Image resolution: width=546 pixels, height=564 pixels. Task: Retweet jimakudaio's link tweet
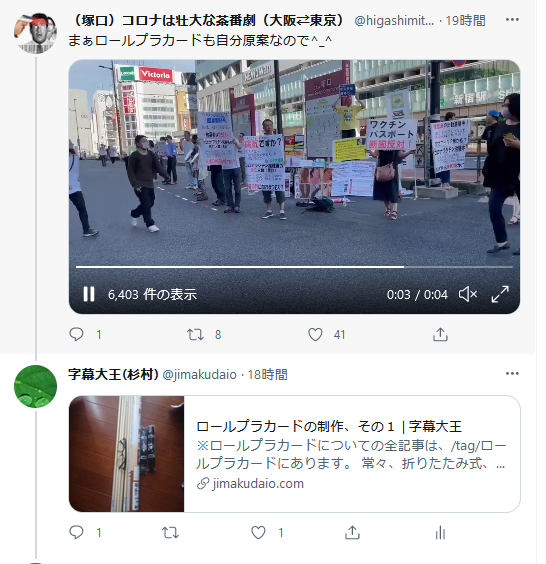pos(170,532)
